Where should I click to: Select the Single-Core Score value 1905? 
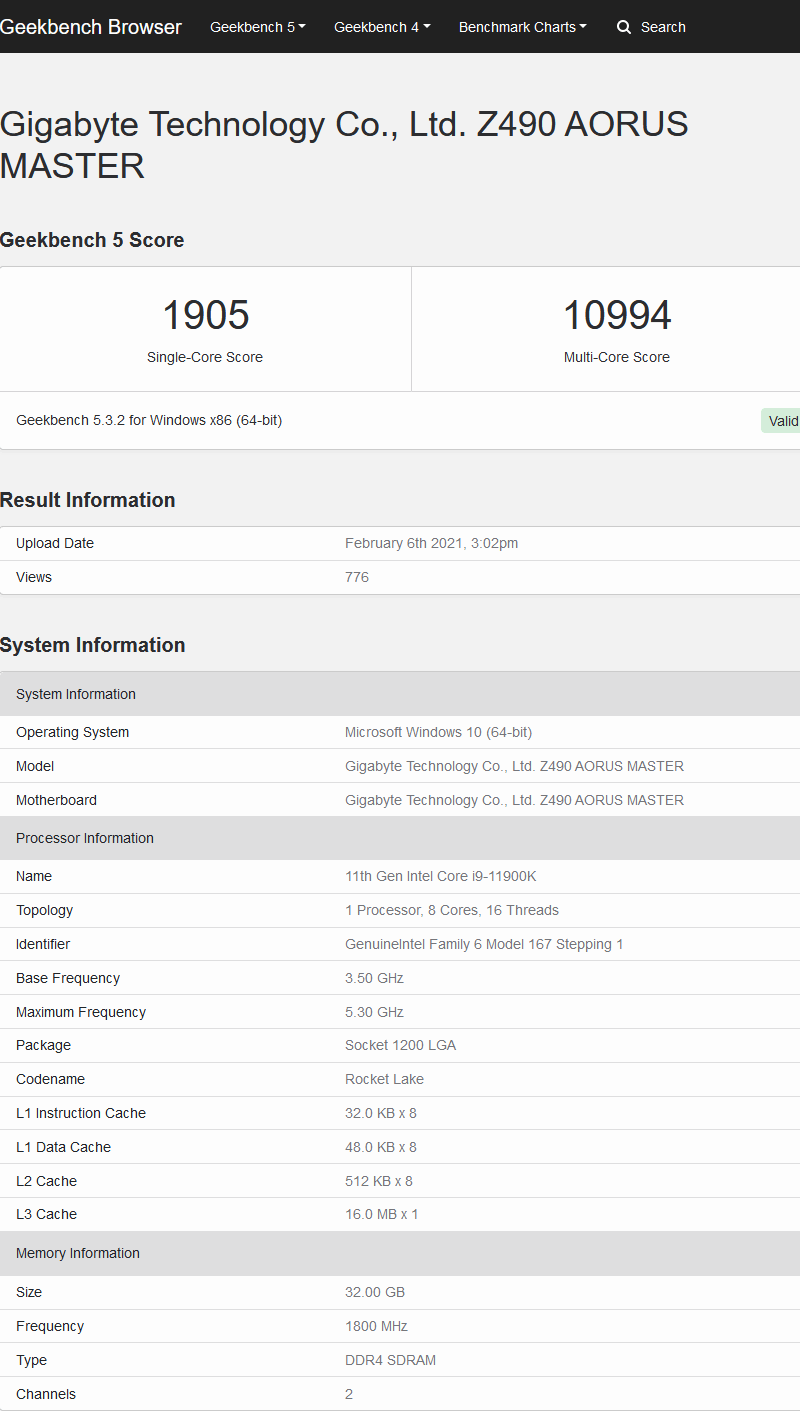205,314
